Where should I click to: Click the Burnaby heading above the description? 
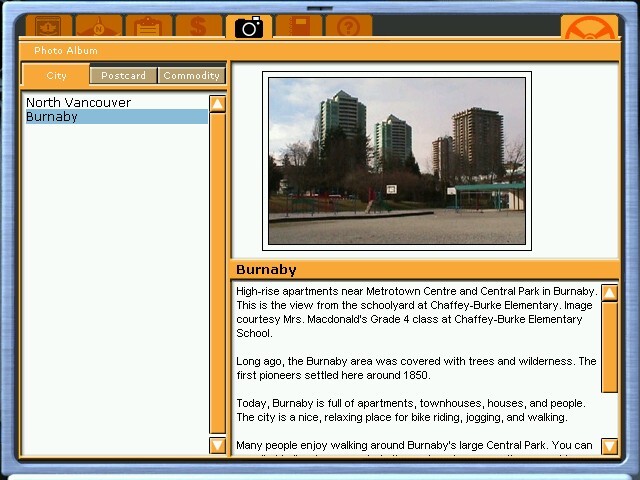tap(266, 270)
